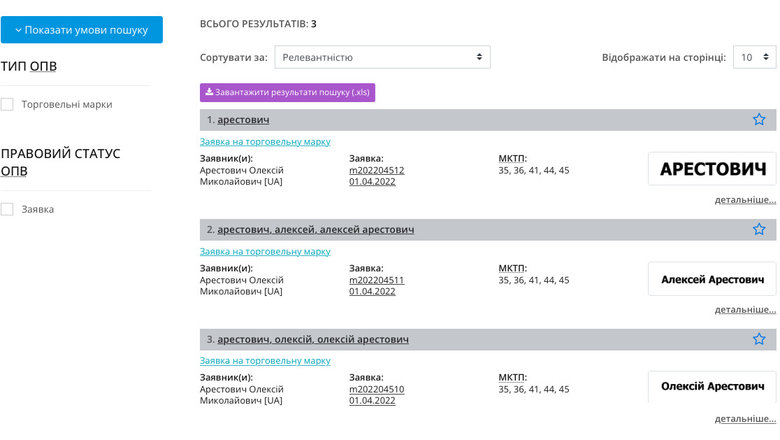This screenshot has height=440, width=780.
Task: View the Олексій Арестович trademark image
Action: (x=712, y=387)
